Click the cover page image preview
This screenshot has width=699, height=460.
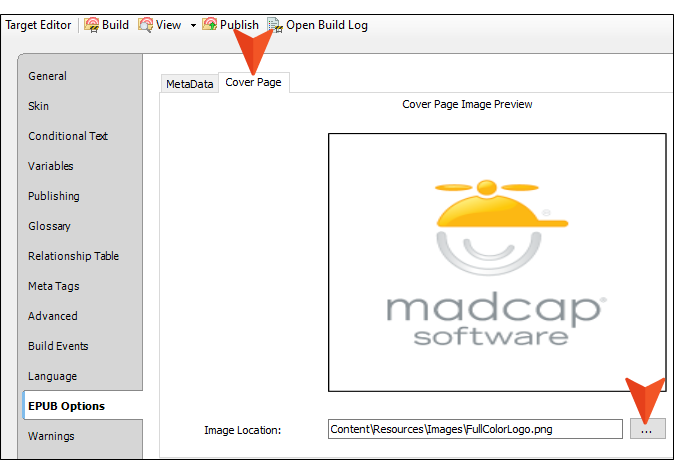497,263
